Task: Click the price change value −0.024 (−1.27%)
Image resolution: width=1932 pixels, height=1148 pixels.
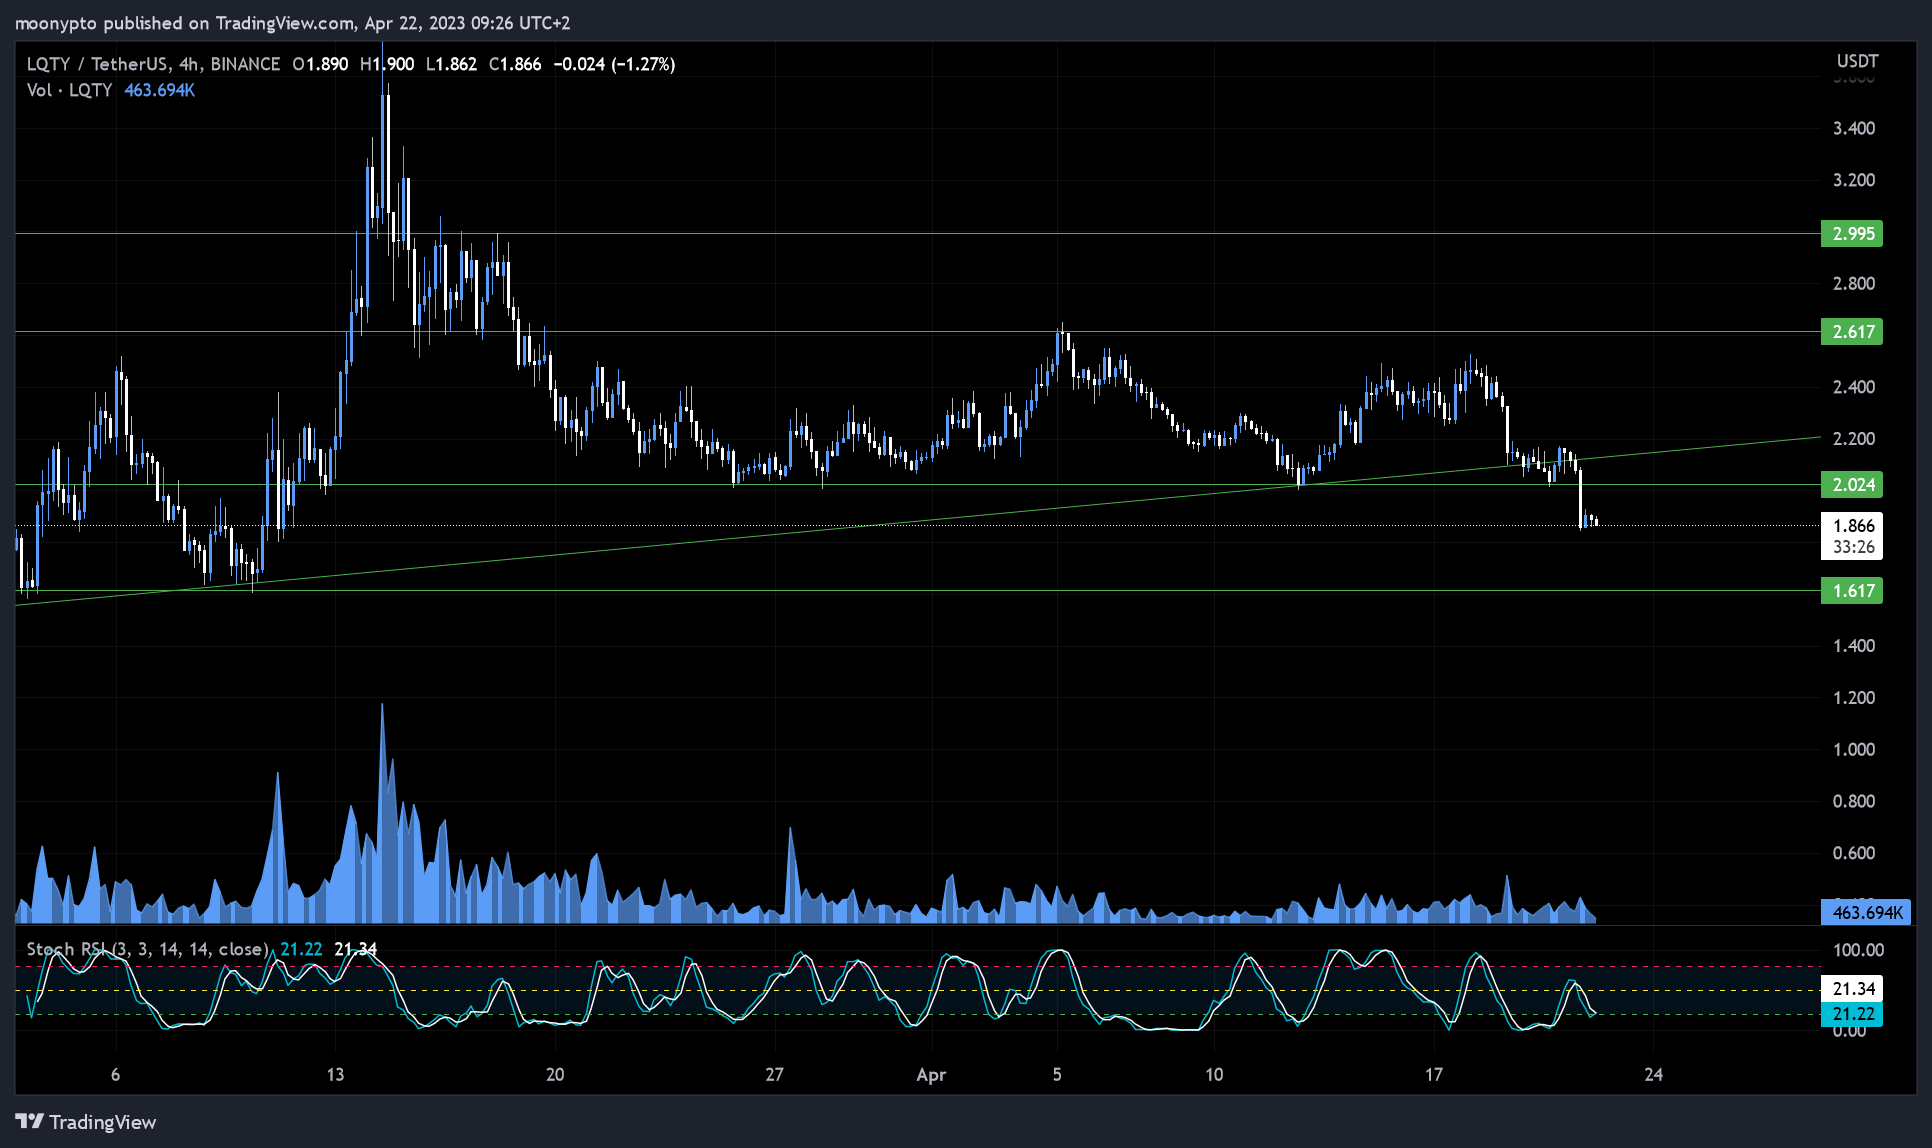Action: tap(614, 64)
